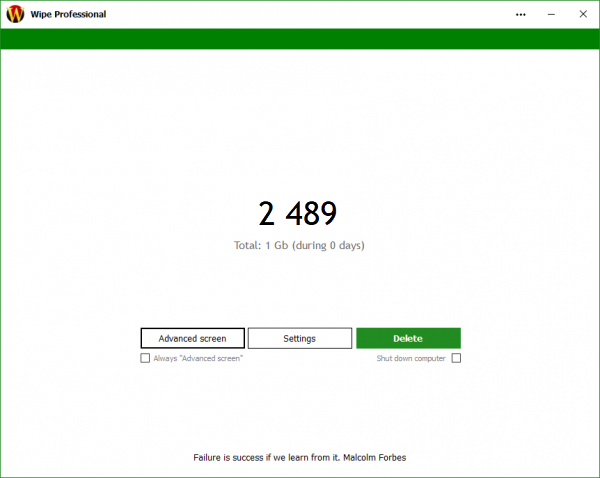
Task: Close the Wipe Professional window
Action: point(583,14)
